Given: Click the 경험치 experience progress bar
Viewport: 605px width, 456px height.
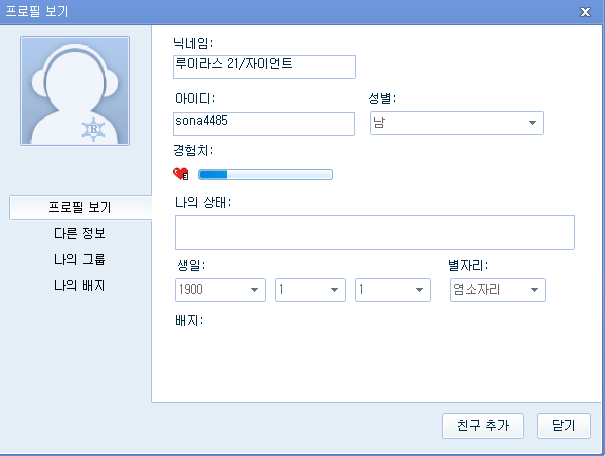Looking at the screenshot, I should click(265, 175).
